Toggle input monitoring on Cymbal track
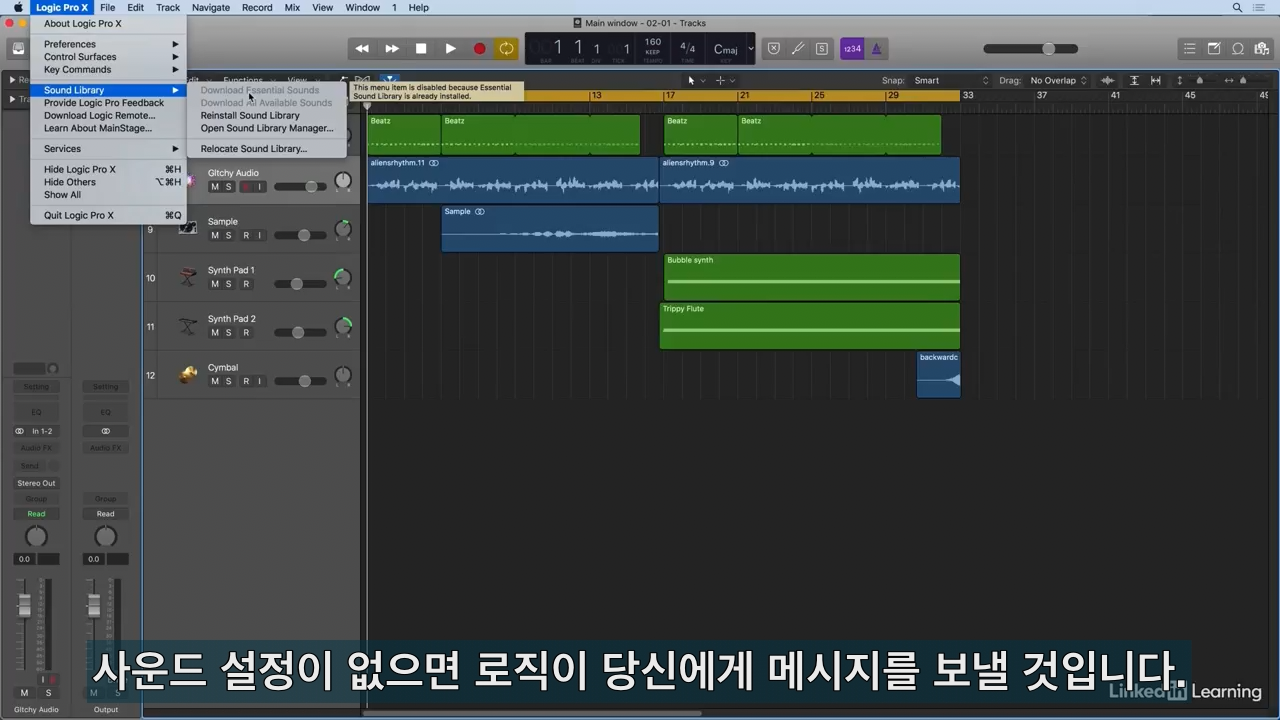 point(260,381)
